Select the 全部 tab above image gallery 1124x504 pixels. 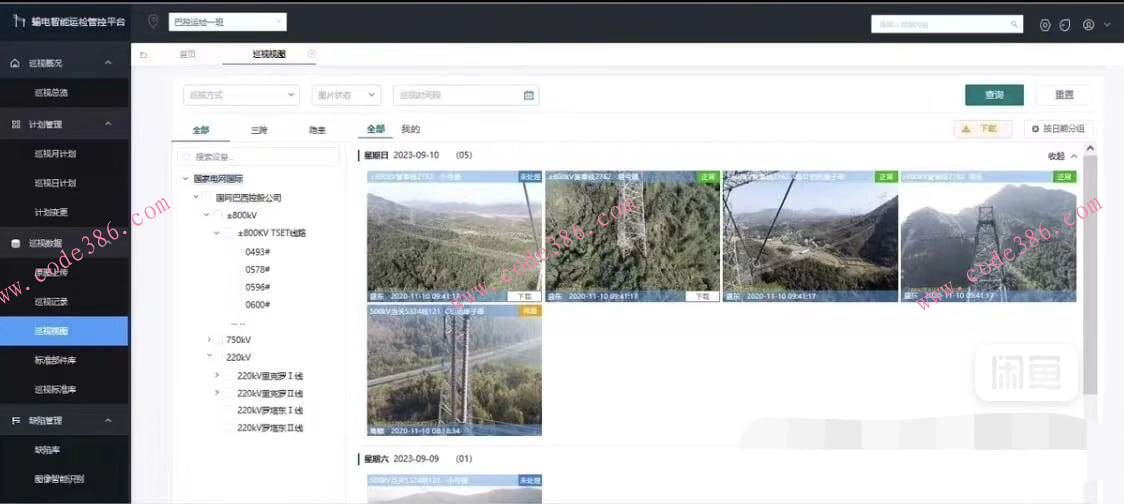[x=376, y=129]
